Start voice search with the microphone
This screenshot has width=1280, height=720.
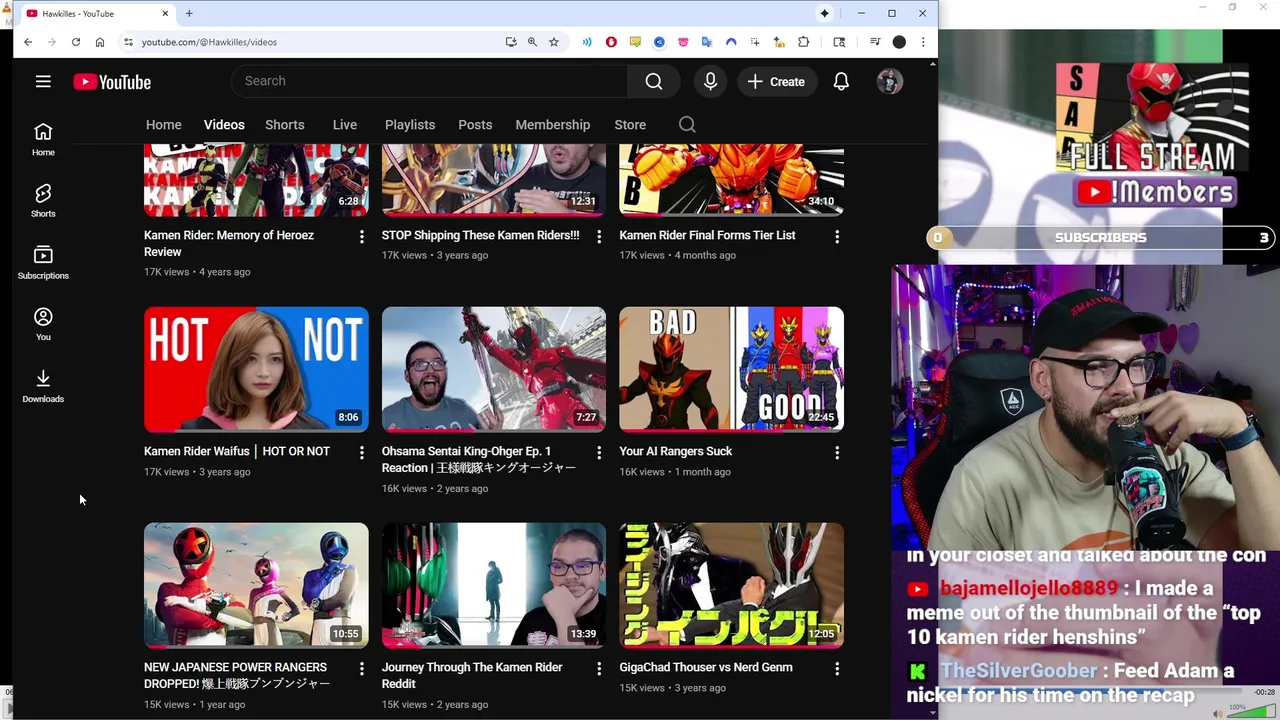click(710, 81)
